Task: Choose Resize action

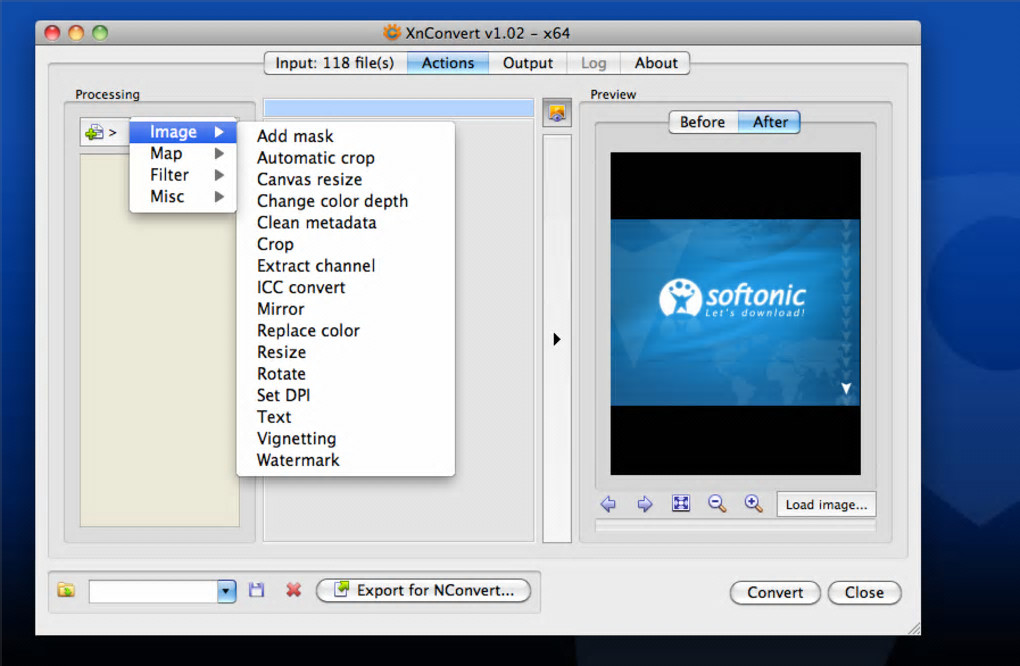Action: 345,352
